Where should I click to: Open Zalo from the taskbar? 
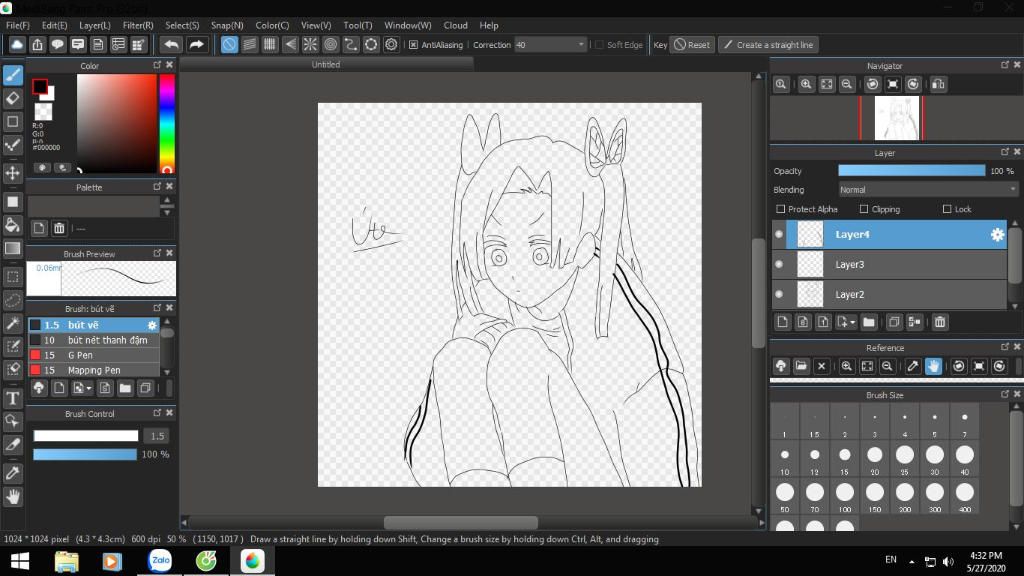(x=160, y=561)
